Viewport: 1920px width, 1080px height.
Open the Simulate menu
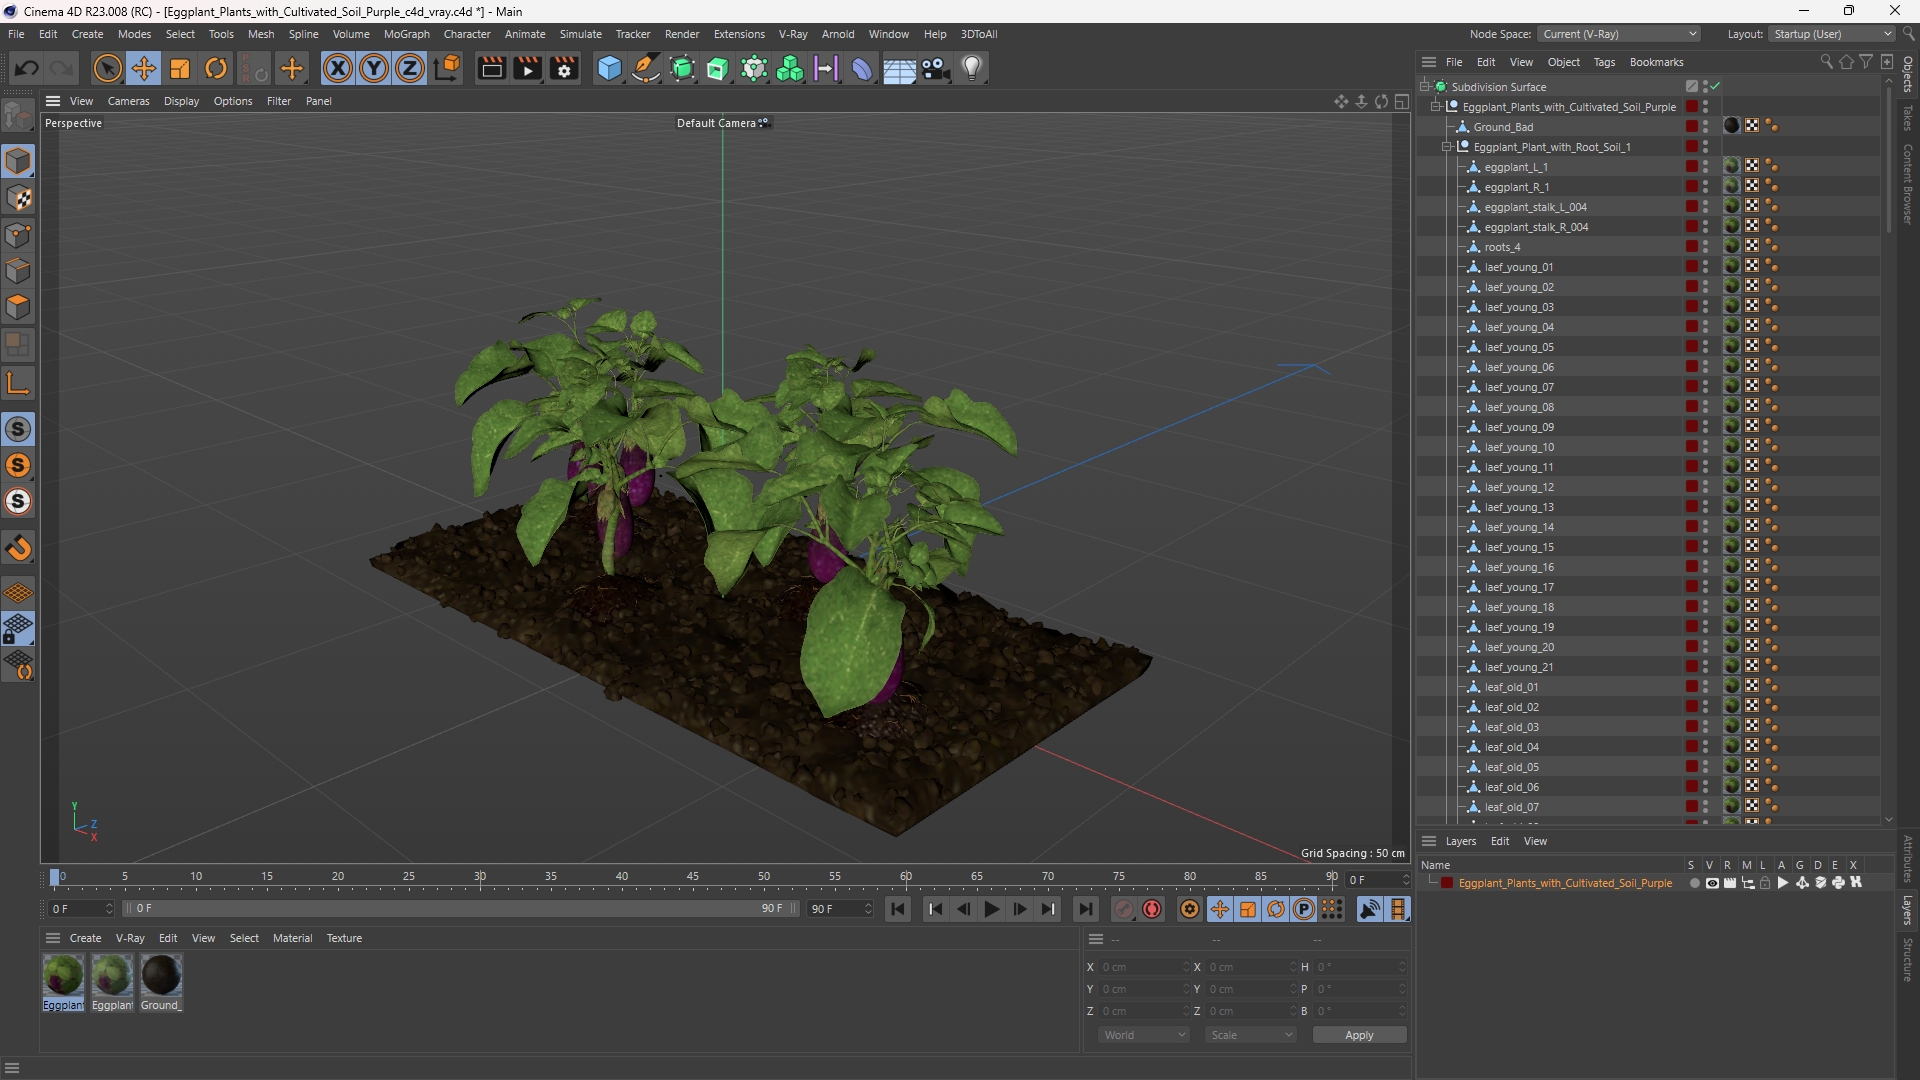580,34
